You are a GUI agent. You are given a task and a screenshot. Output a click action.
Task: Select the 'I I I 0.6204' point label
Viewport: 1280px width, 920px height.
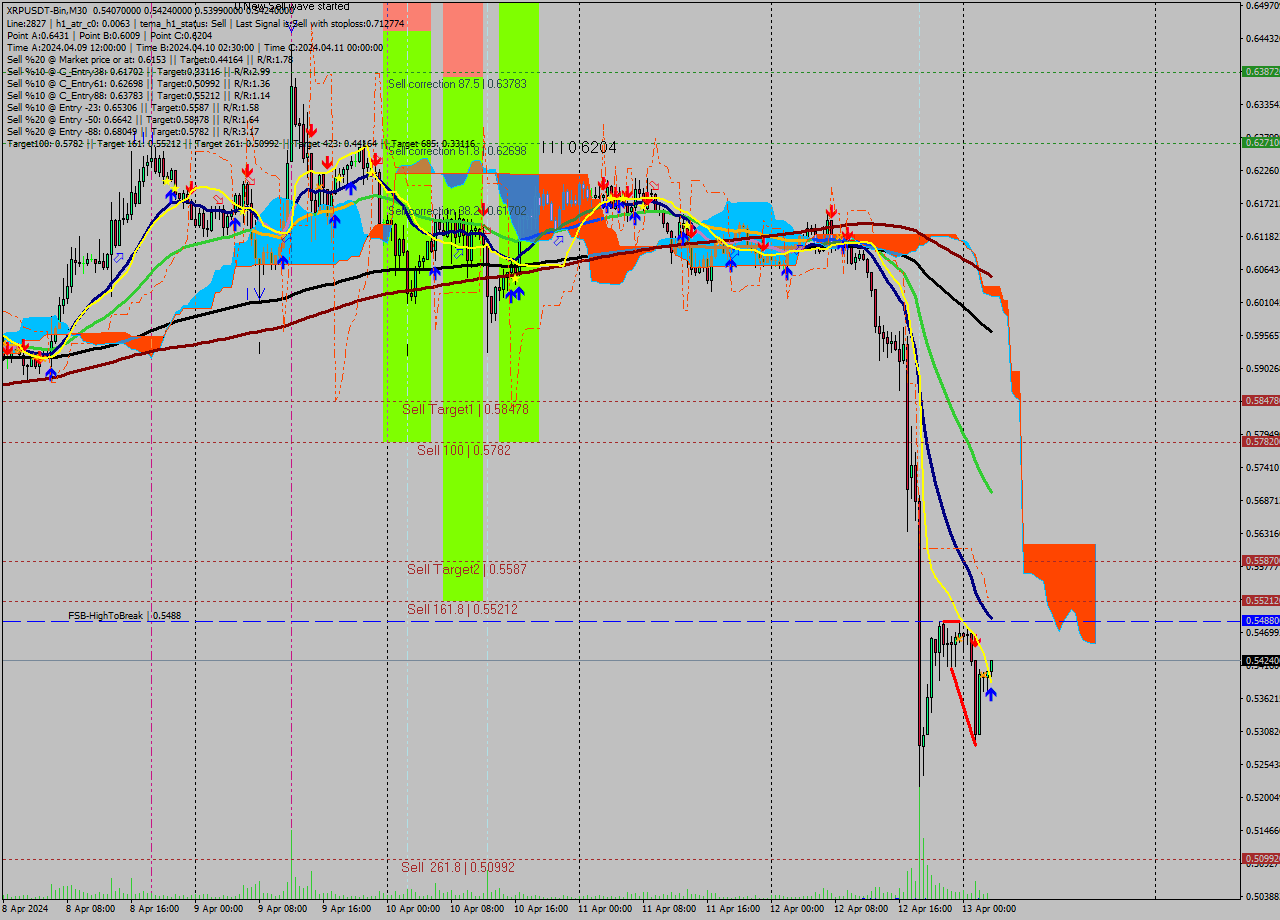(x=578, y=147)
